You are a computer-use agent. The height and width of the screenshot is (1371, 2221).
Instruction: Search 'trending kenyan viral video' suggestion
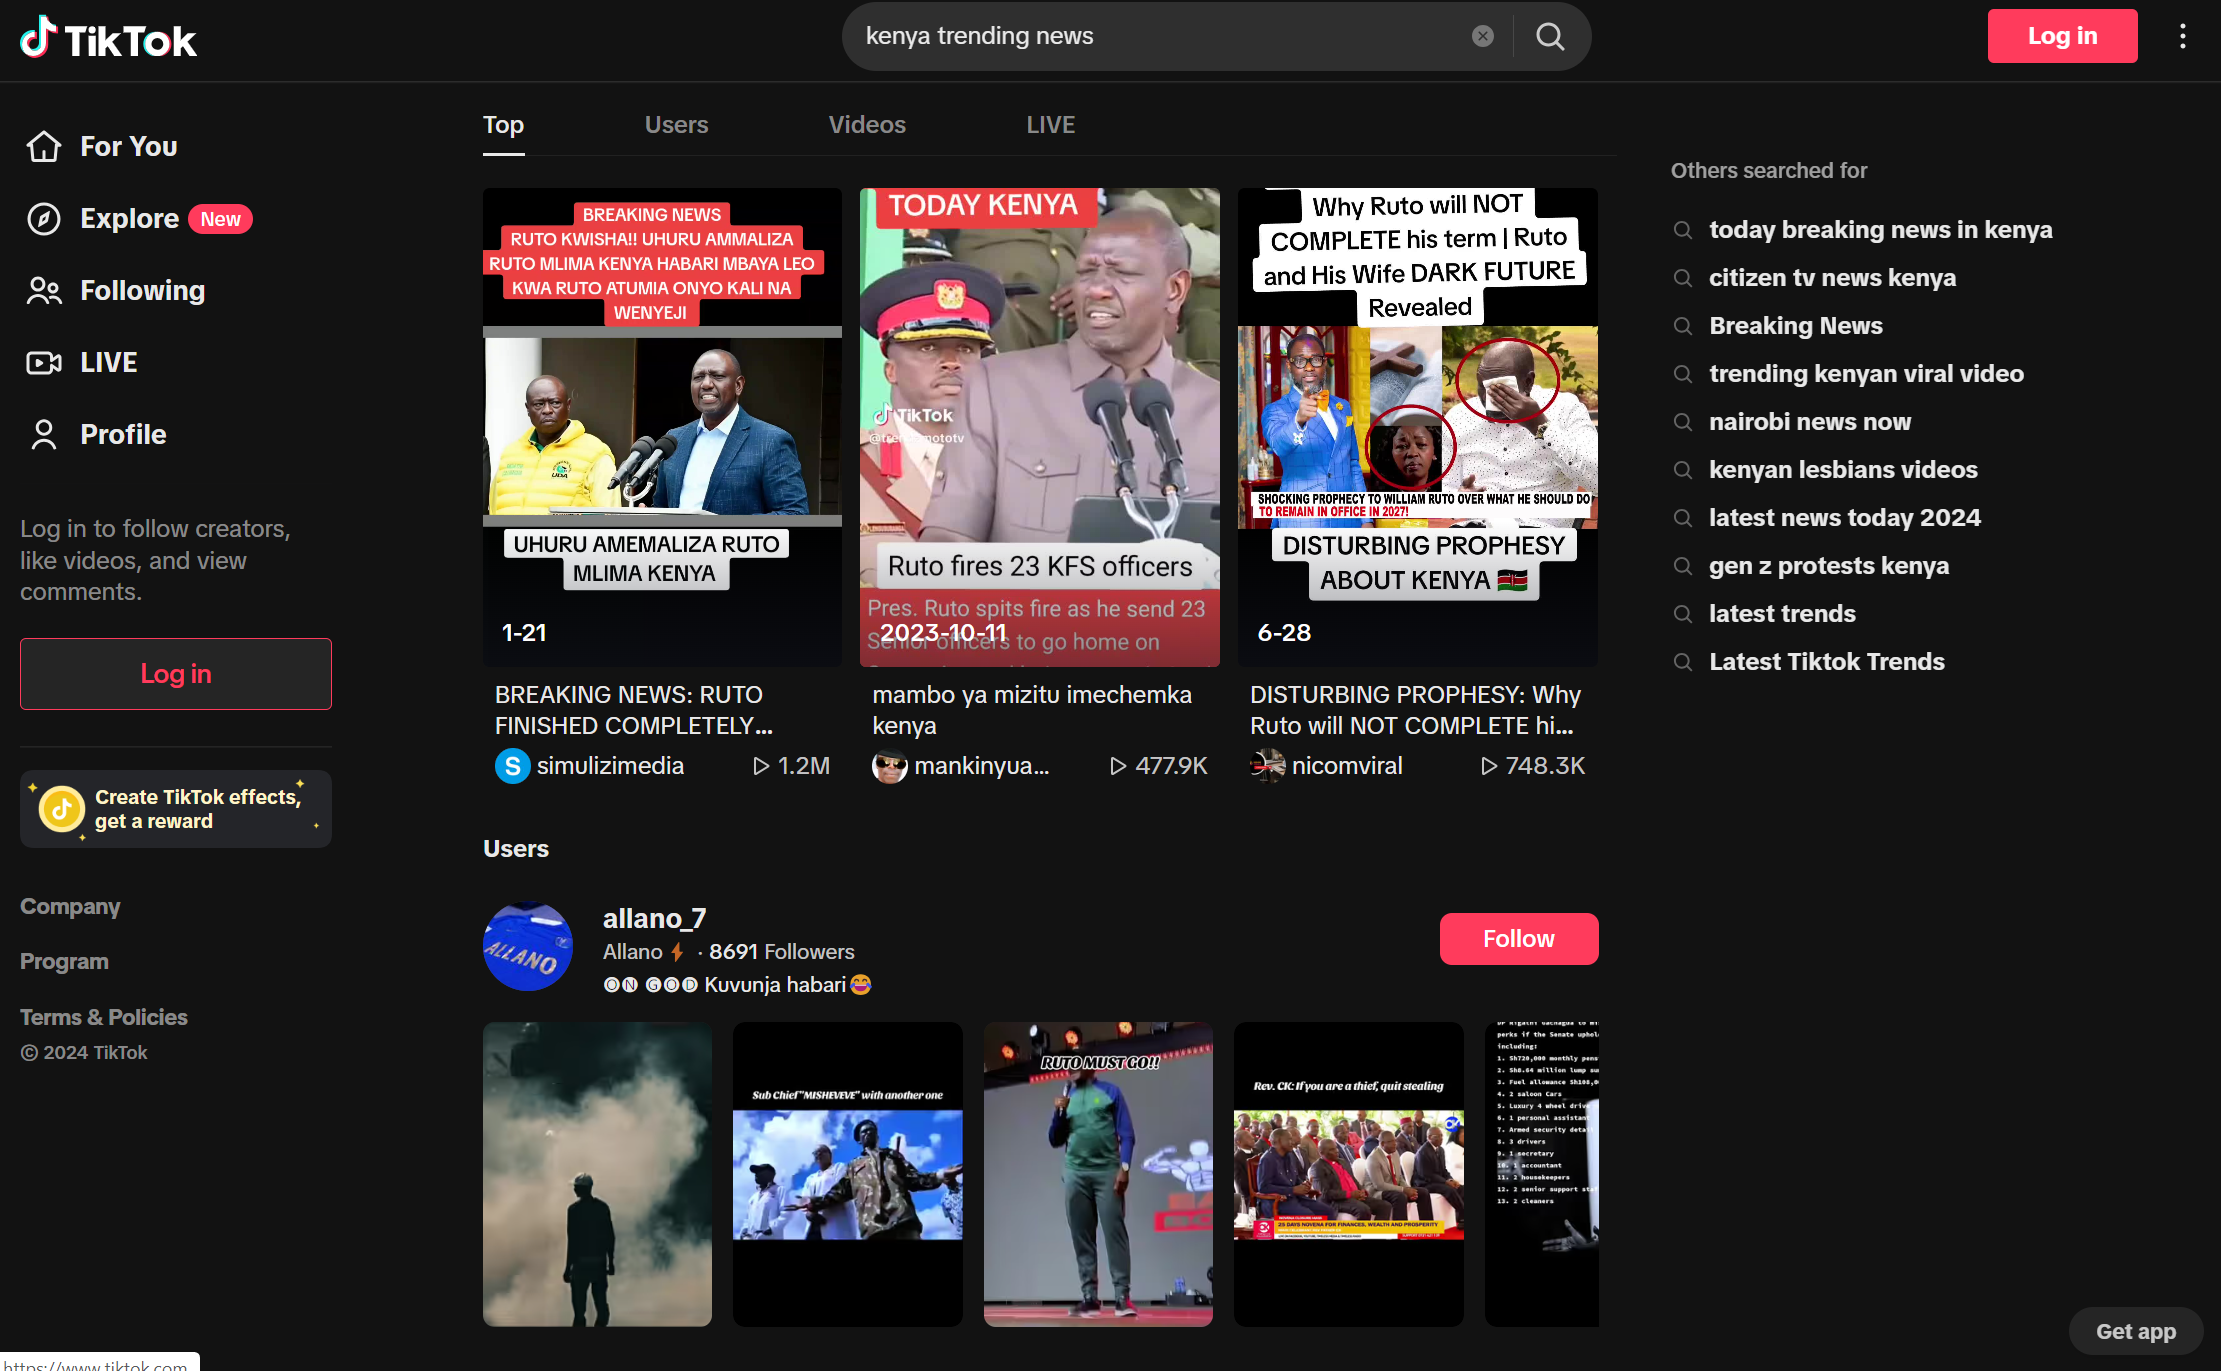click(x=1866, y=374)
